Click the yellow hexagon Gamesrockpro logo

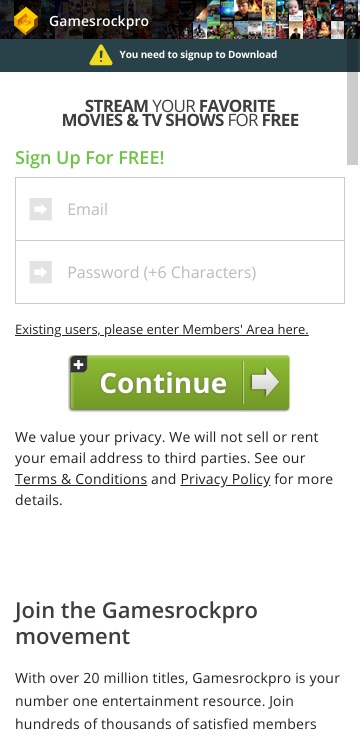coord(25,21)
